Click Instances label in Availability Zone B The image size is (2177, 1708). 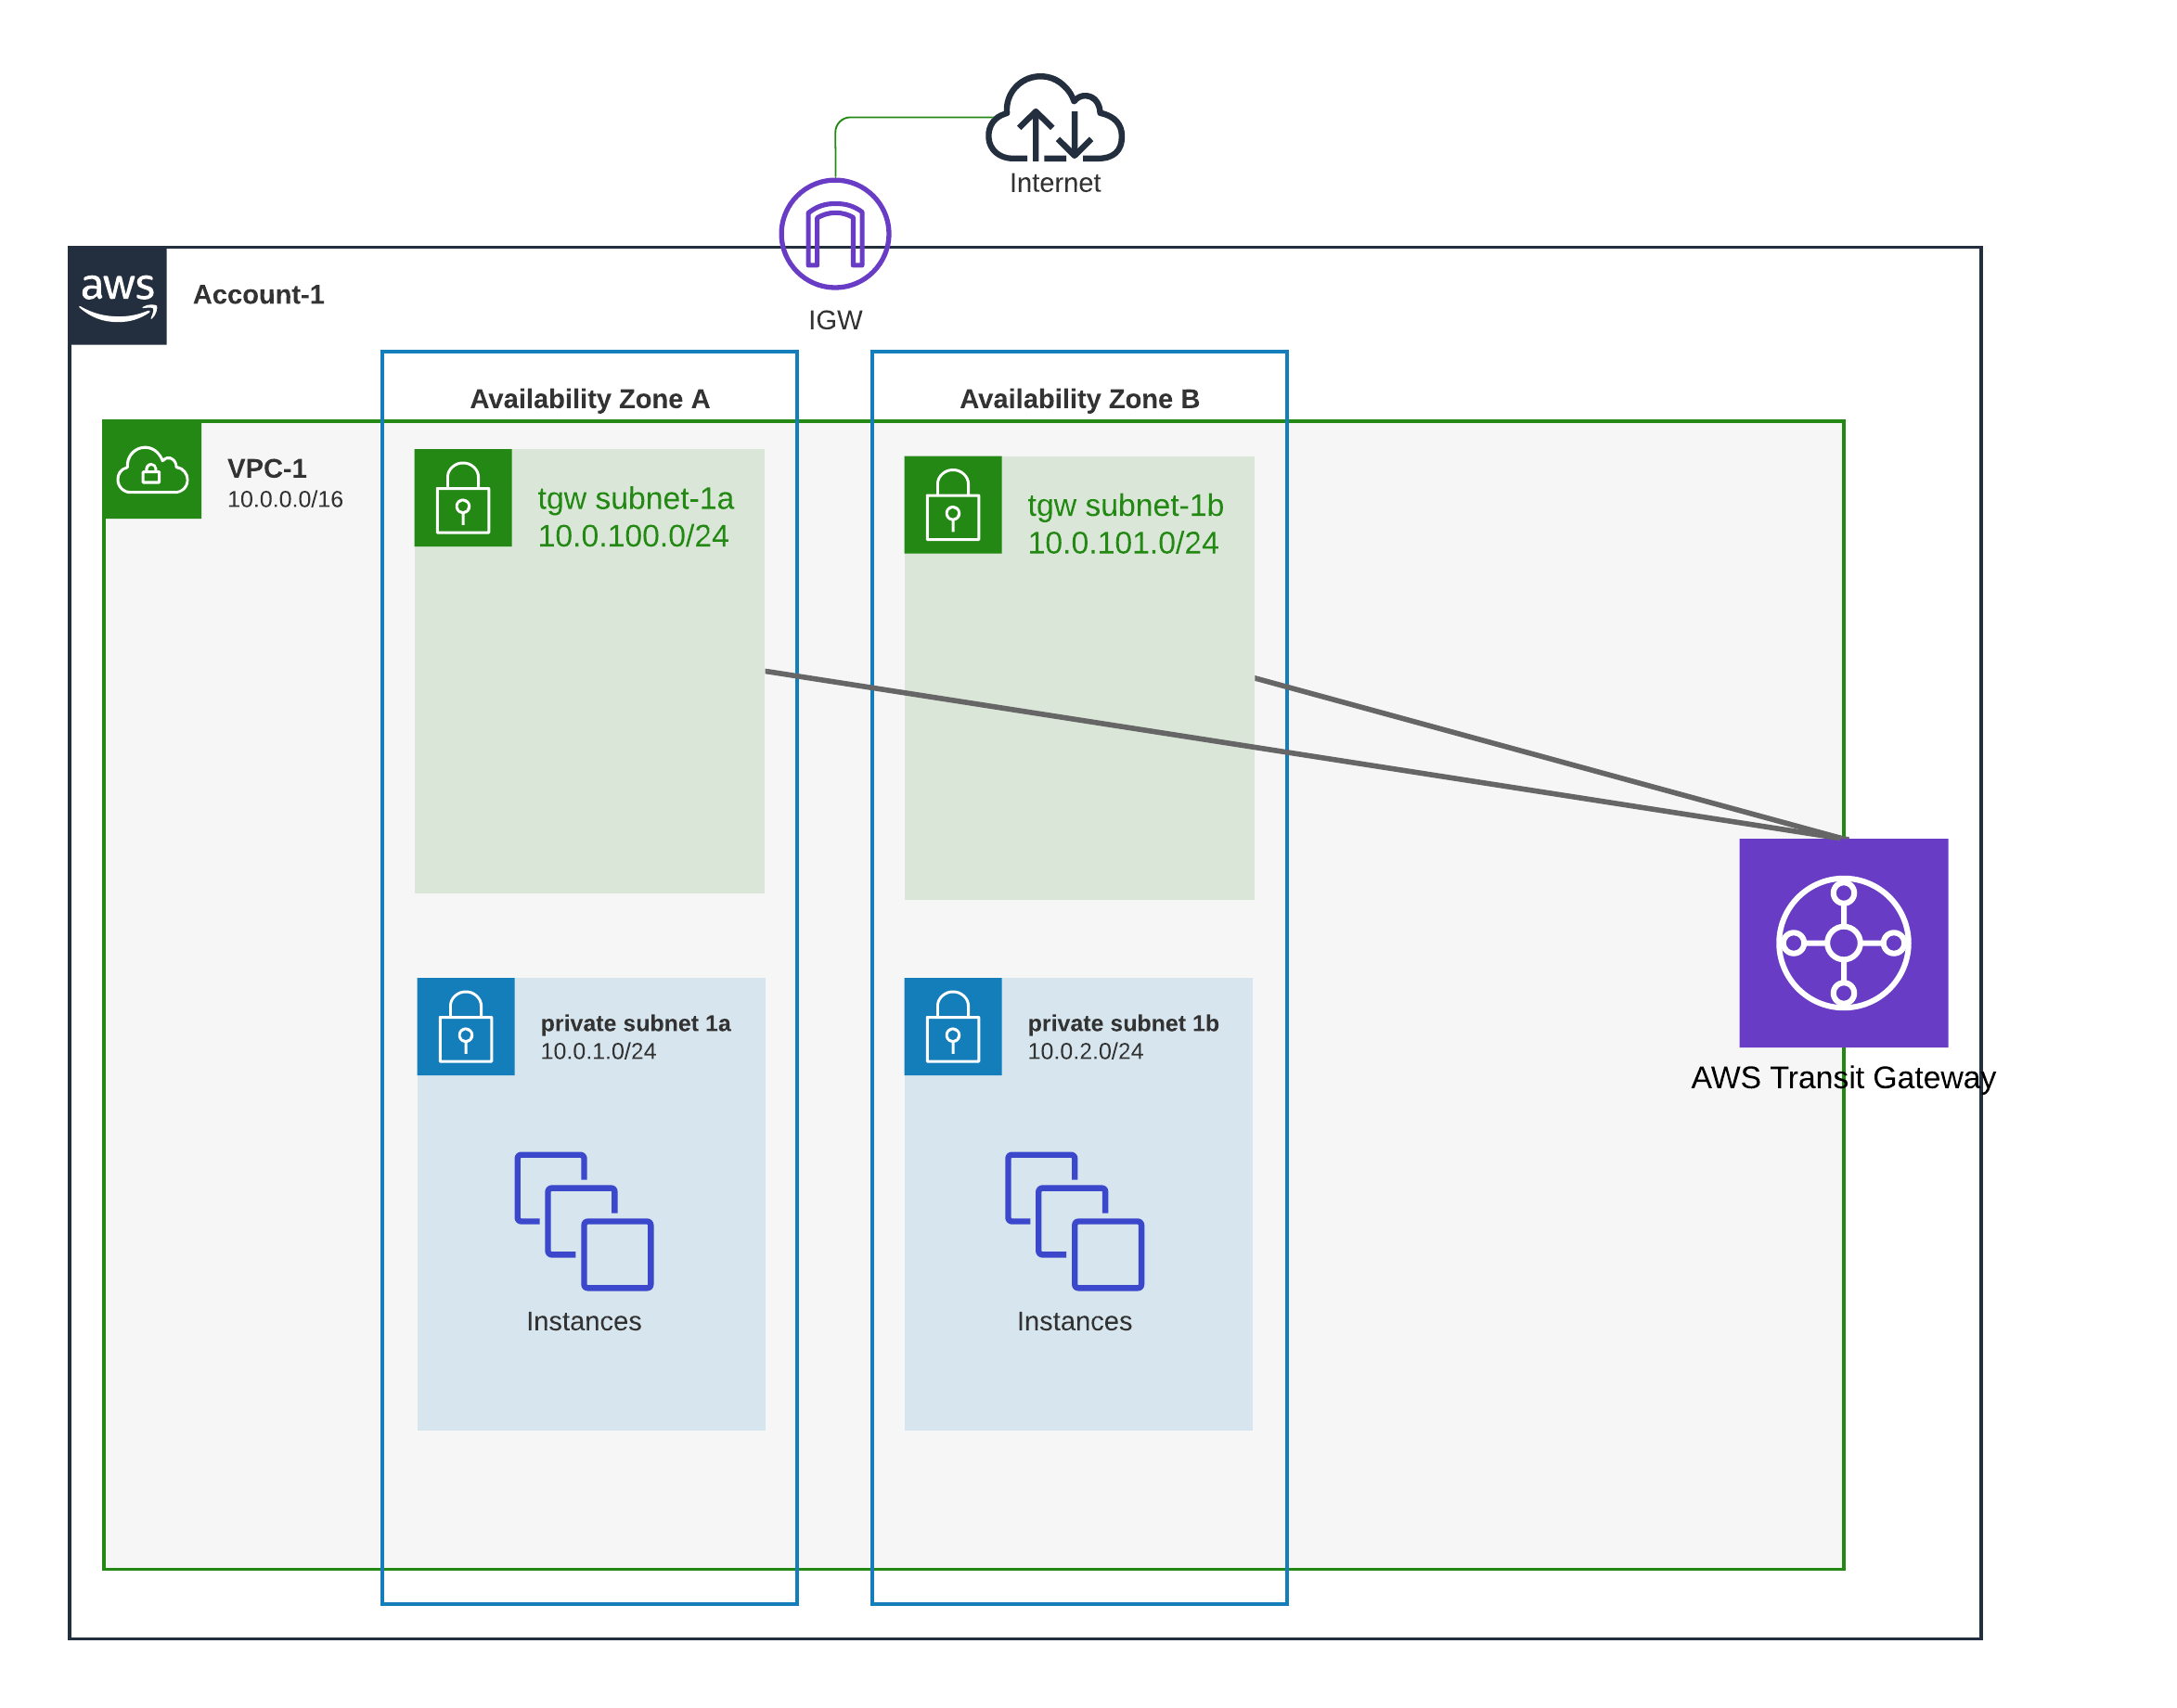pos(1074,1321)
